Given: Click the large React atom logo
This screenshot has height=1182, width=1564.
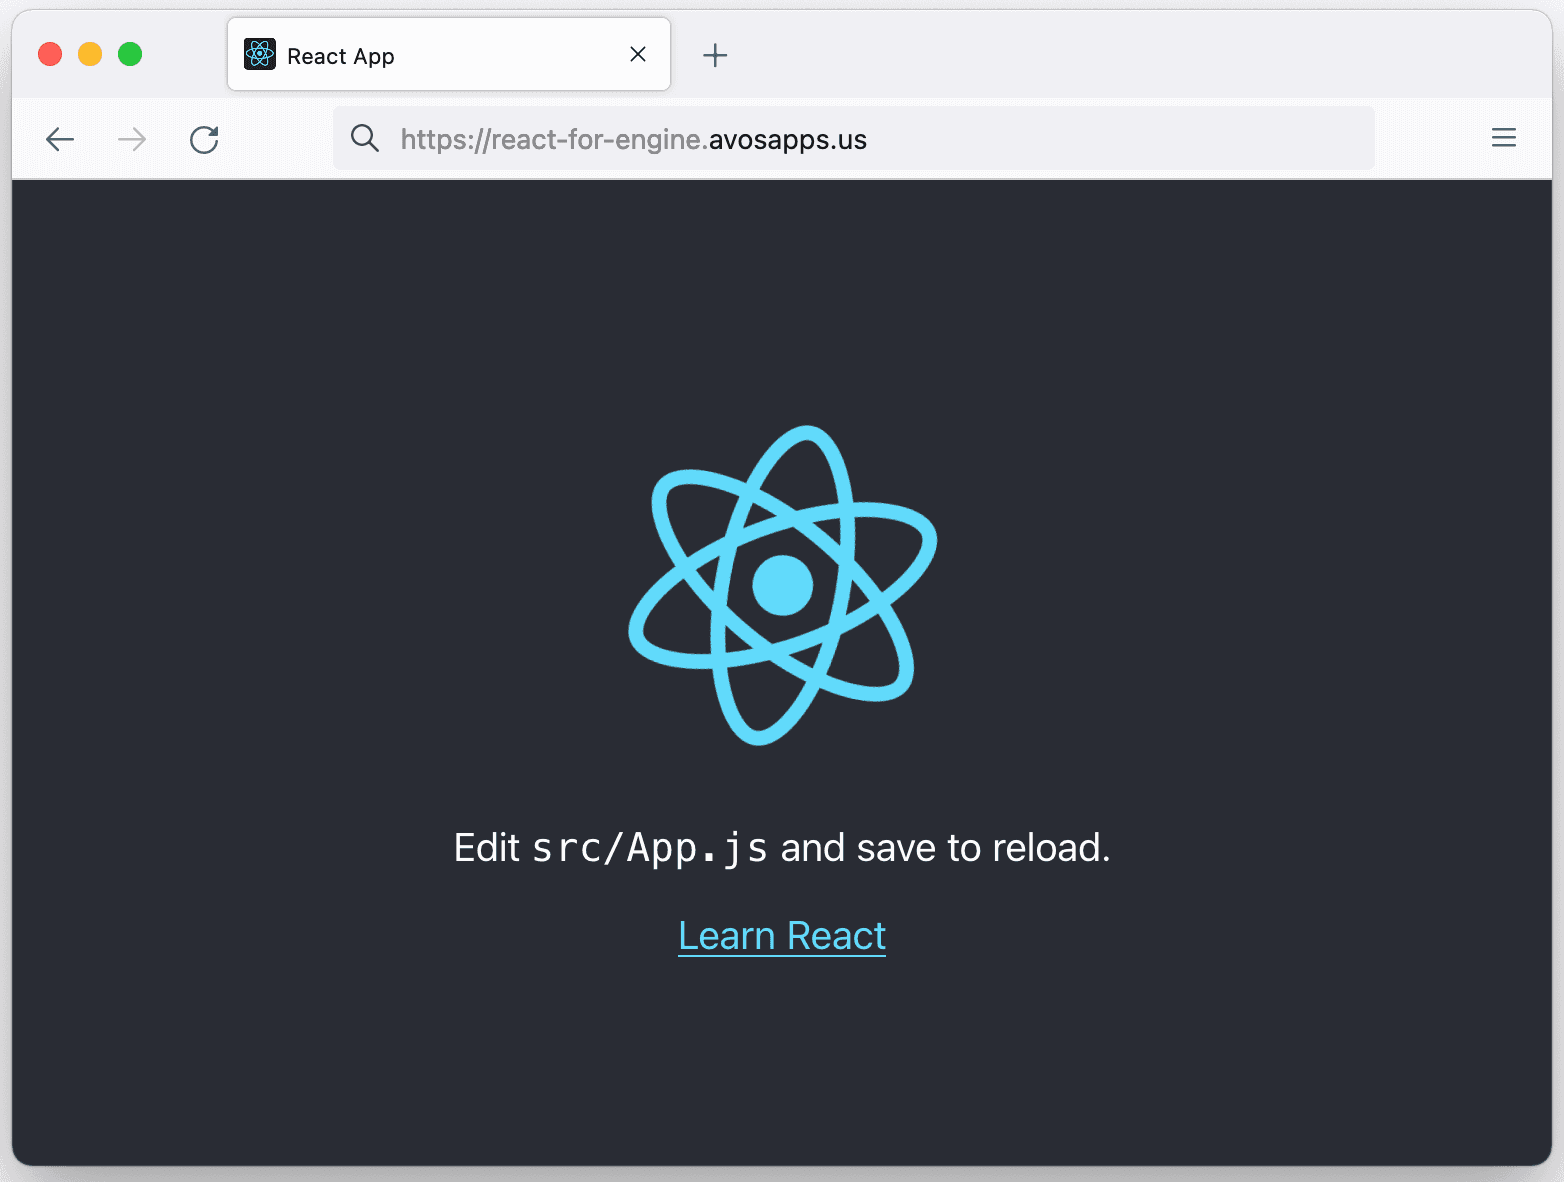Looking at the screenshot, I should coord(782,585).
